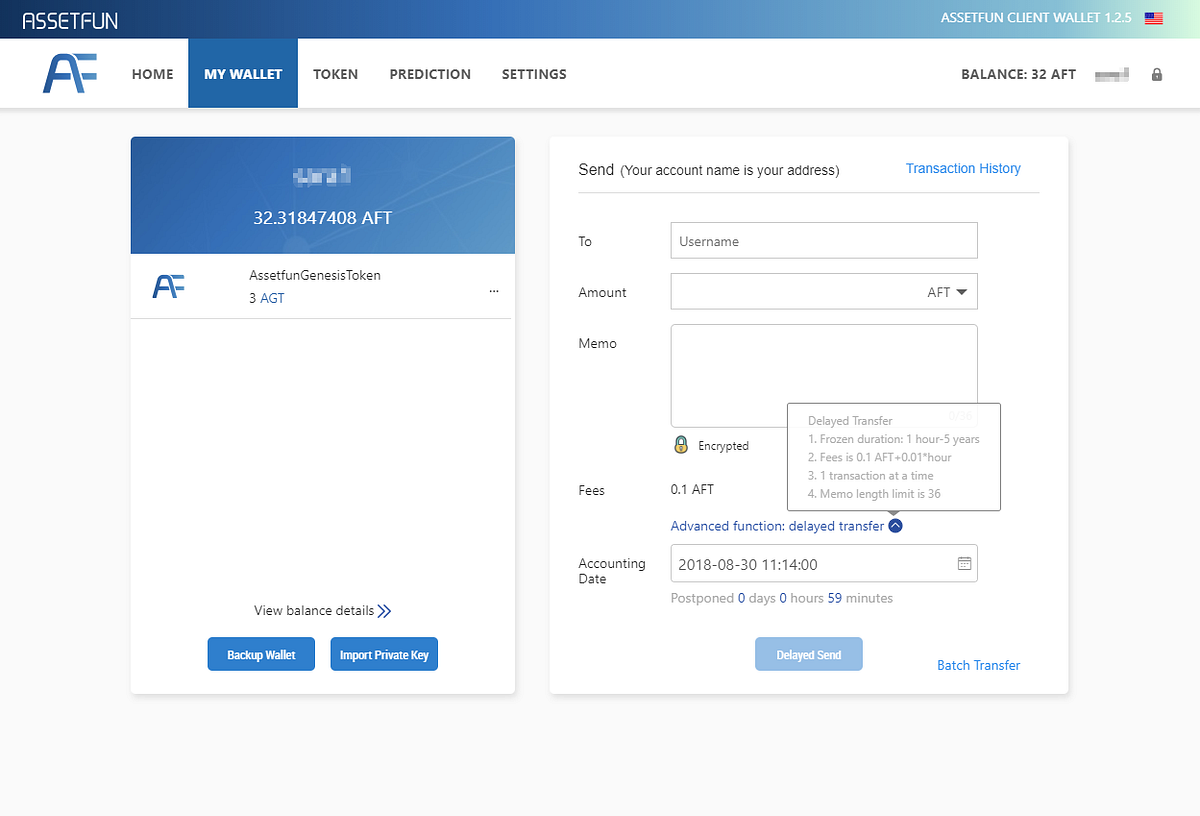
Task: Toggle the Encrypted padlock below the Memo box
Action: point(681,445)
